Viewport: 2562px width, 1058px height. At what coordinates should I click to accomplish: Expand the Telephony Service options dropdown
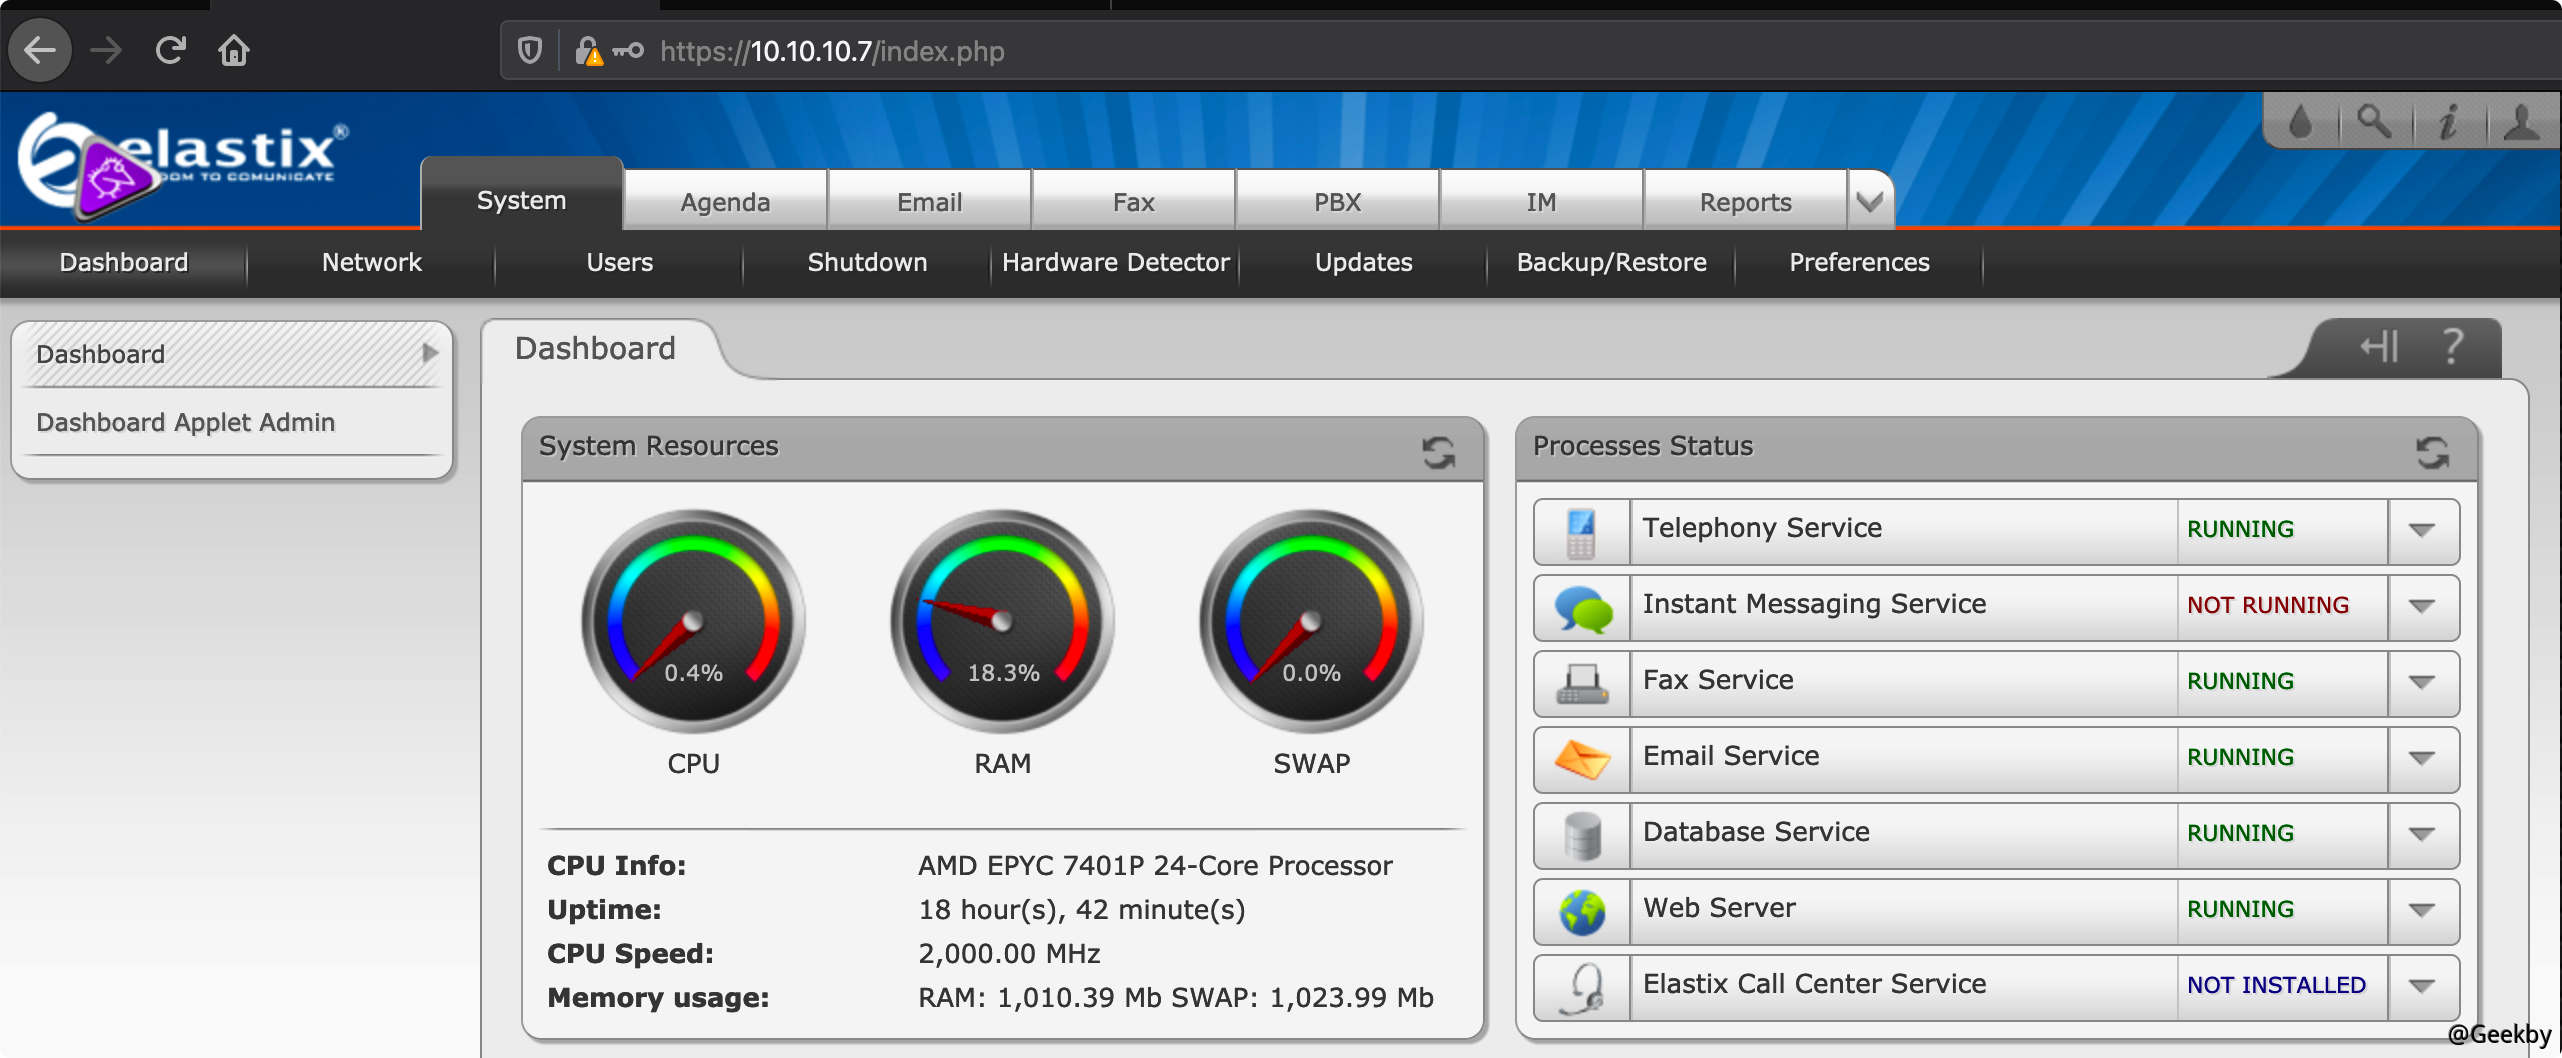[2421, 530]
